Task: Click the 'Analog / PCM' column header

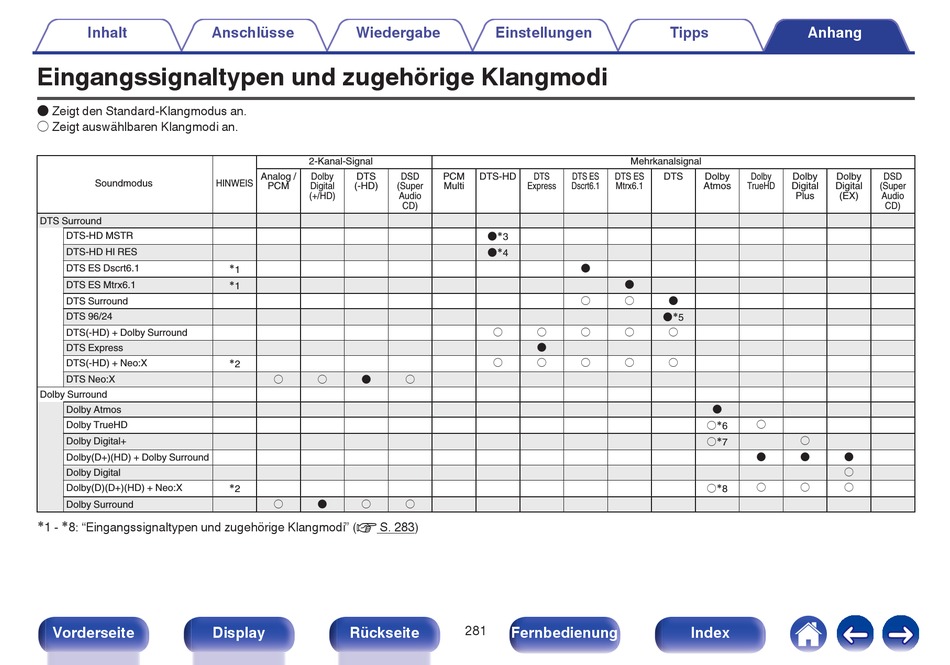Action: (x=278, y=181)
